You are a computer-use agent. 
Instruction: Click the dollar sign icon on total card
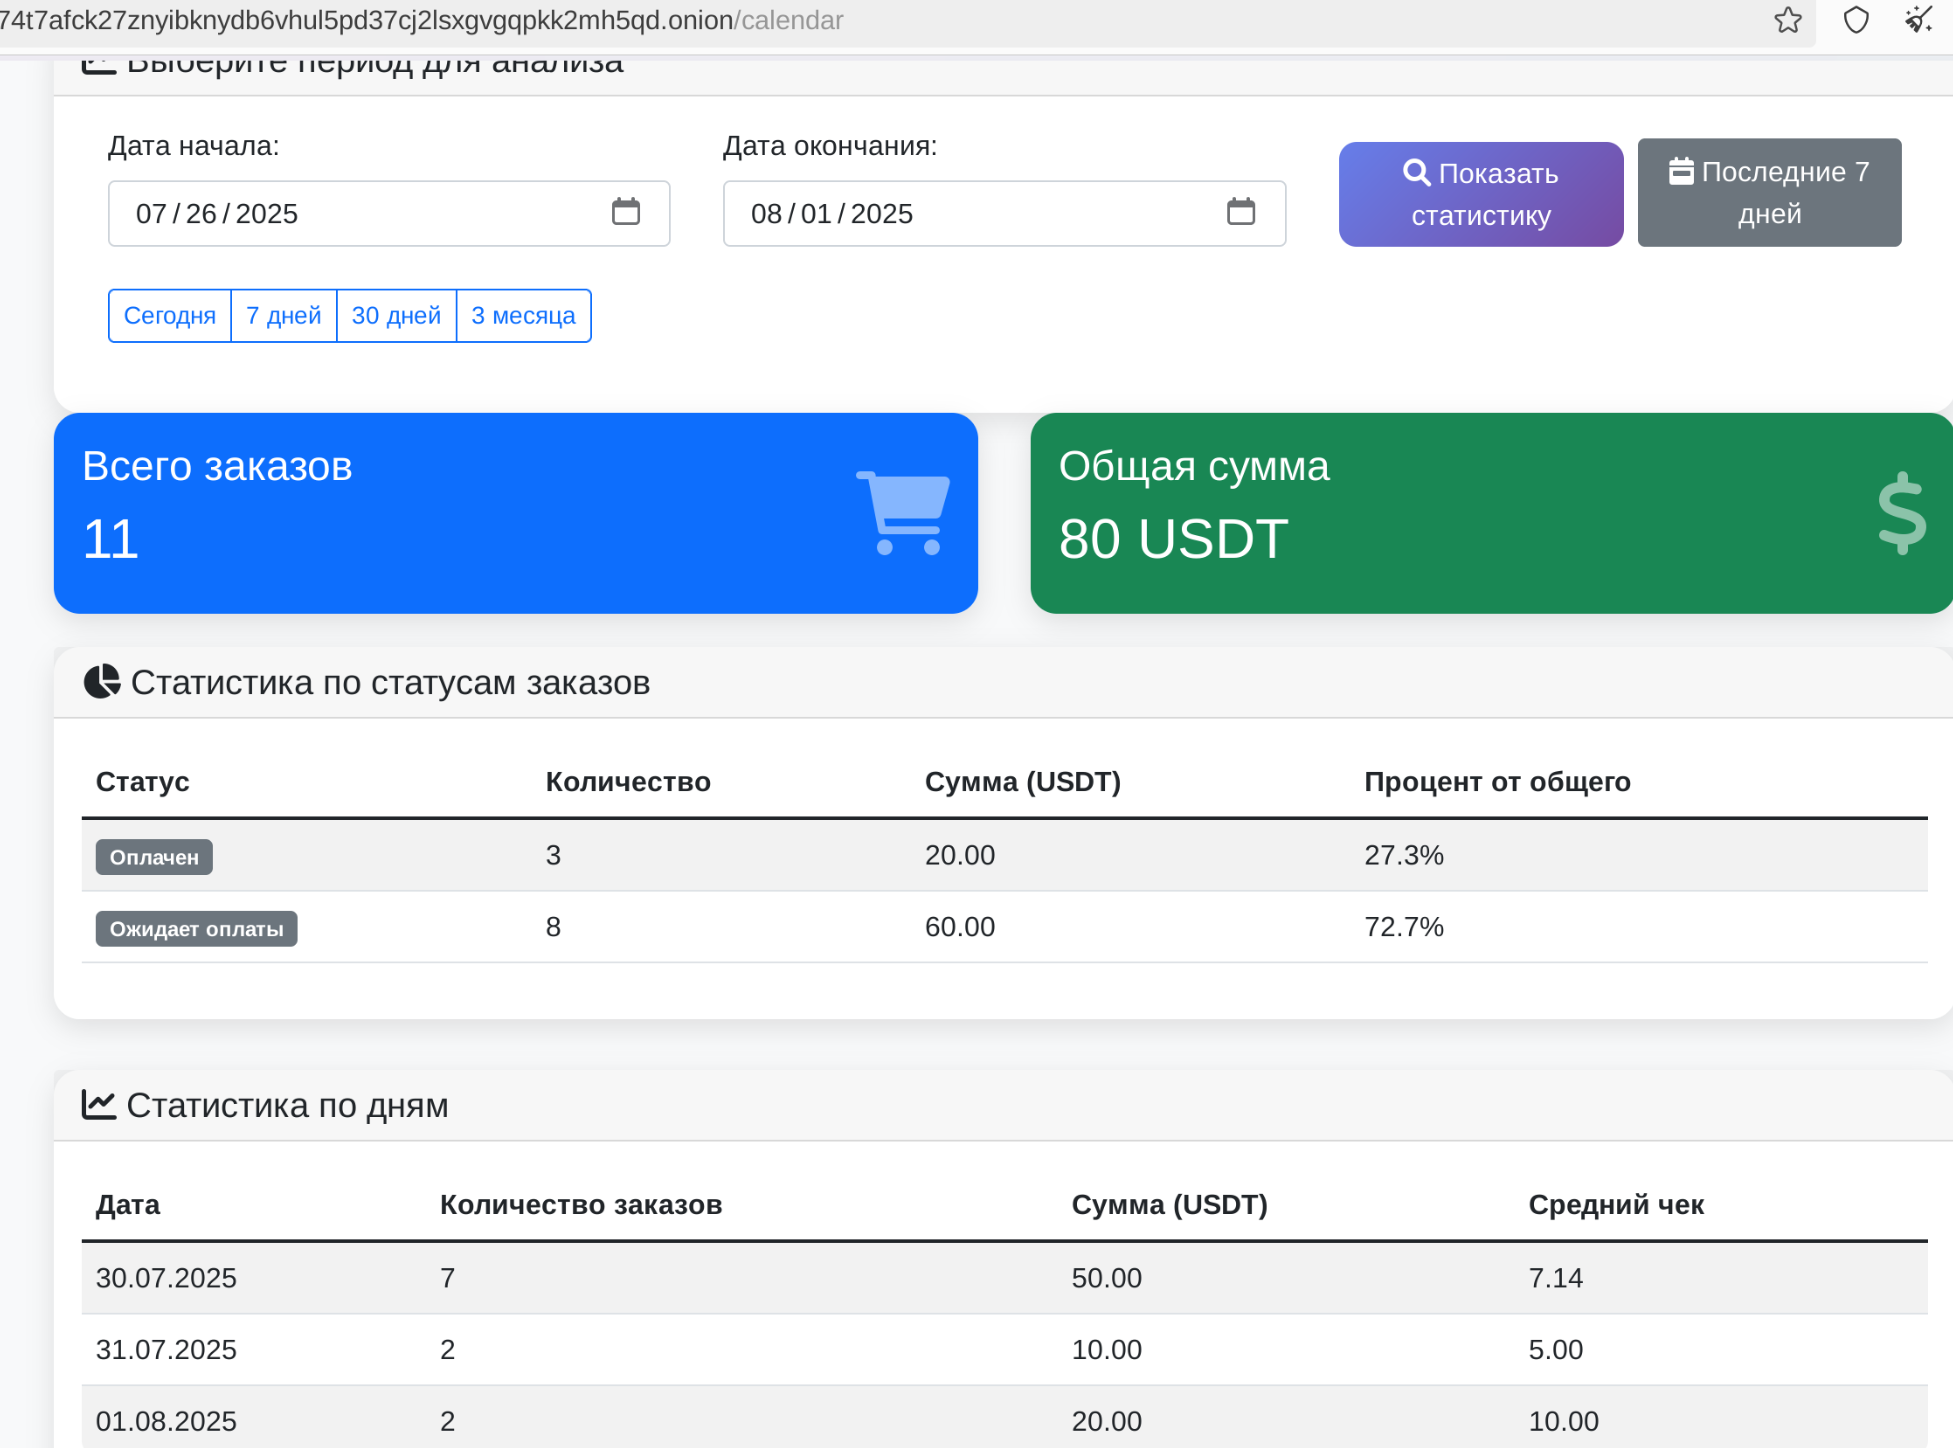click(x=1901, y=512)
